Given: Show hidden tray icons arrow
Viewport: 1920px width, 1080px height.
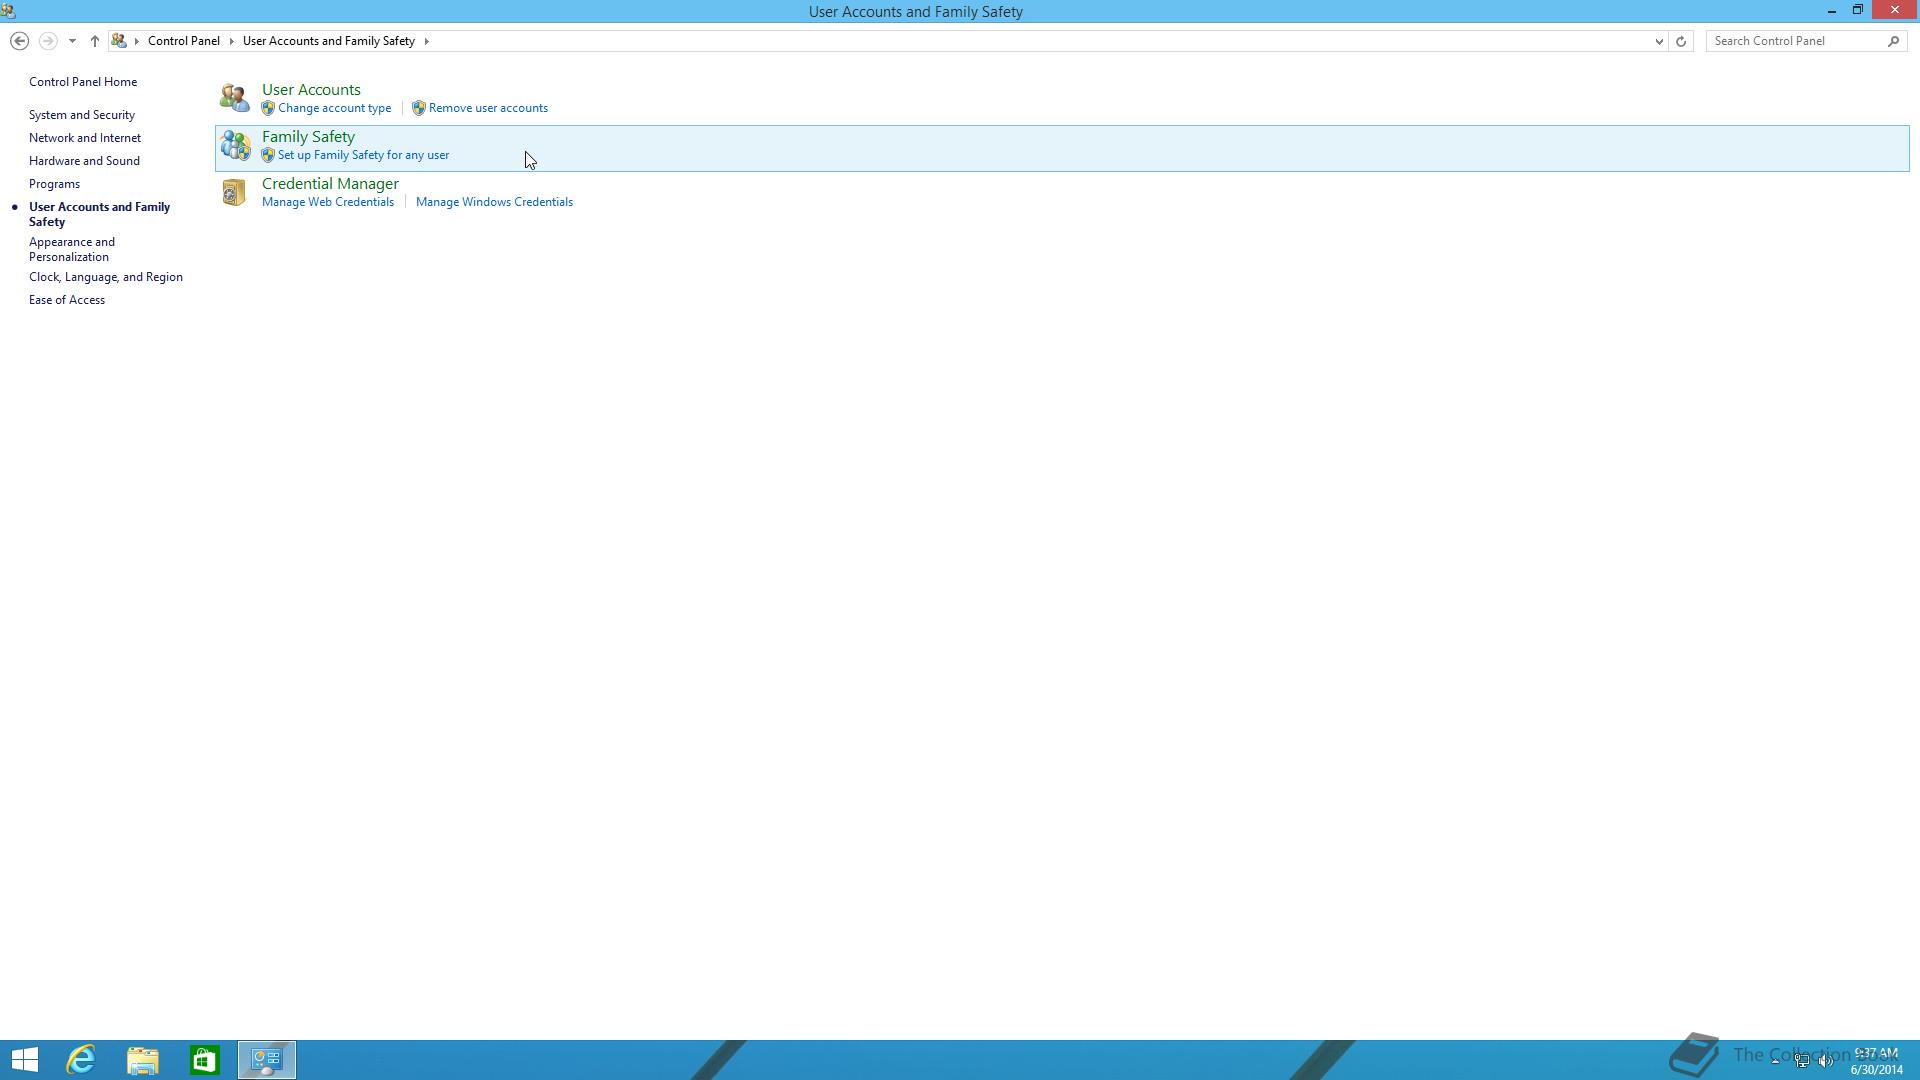Looking at the screenshot, I should click(1776, 1061).
